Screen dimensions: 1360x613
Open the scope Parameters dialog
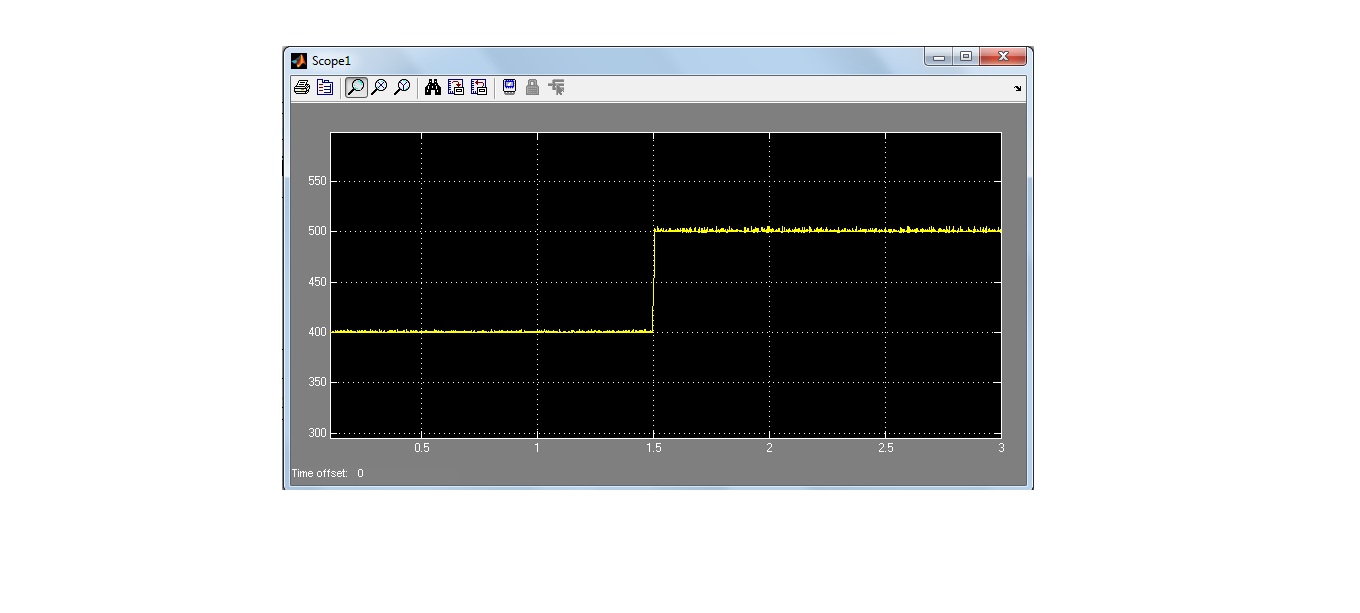[325, 88]
